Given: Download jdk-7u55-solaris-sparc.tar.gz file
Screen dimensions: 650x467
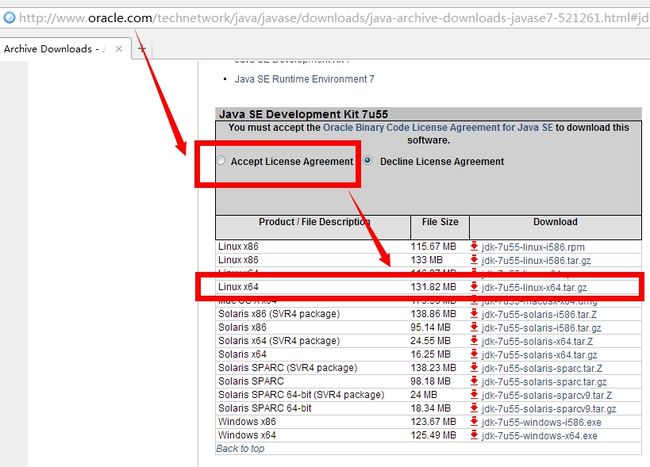Looking at the screenshot, I should tap(544, 382).
